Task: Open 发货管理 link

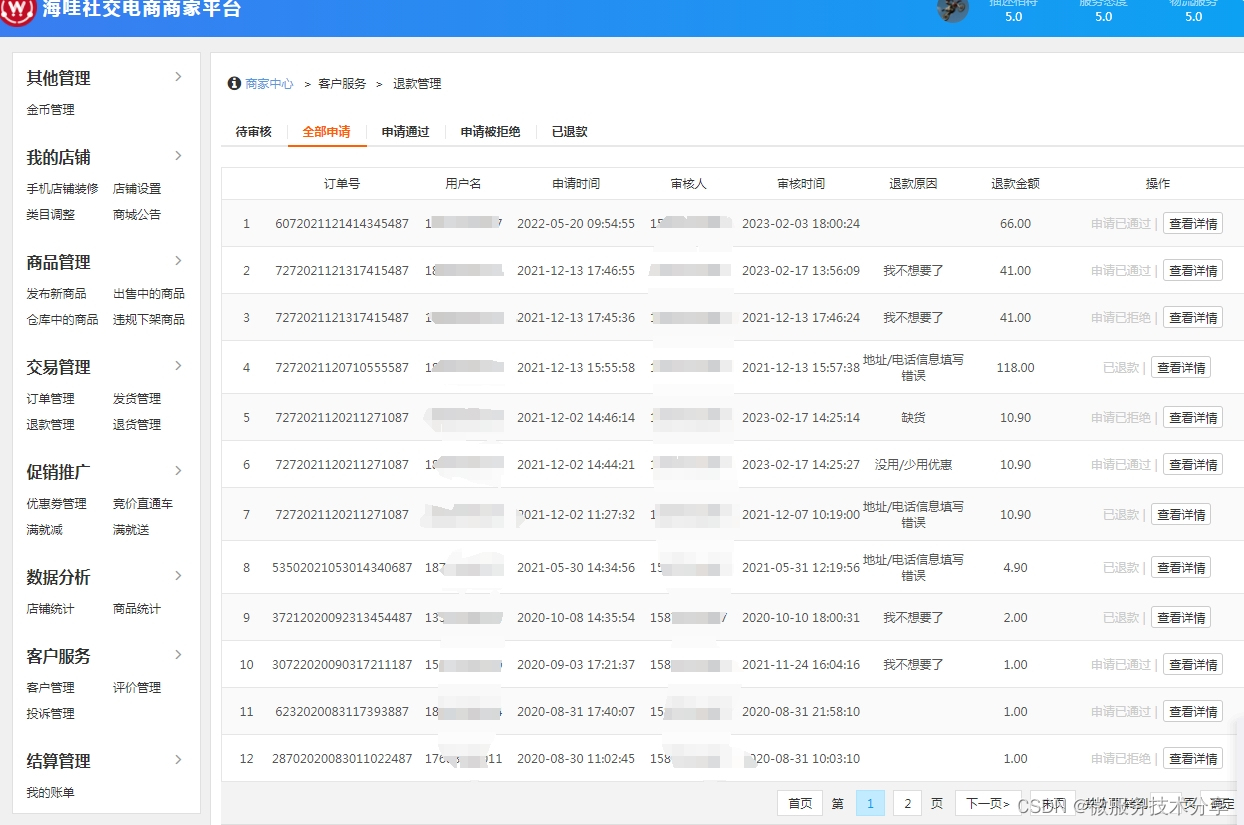Action: (137, 399)
